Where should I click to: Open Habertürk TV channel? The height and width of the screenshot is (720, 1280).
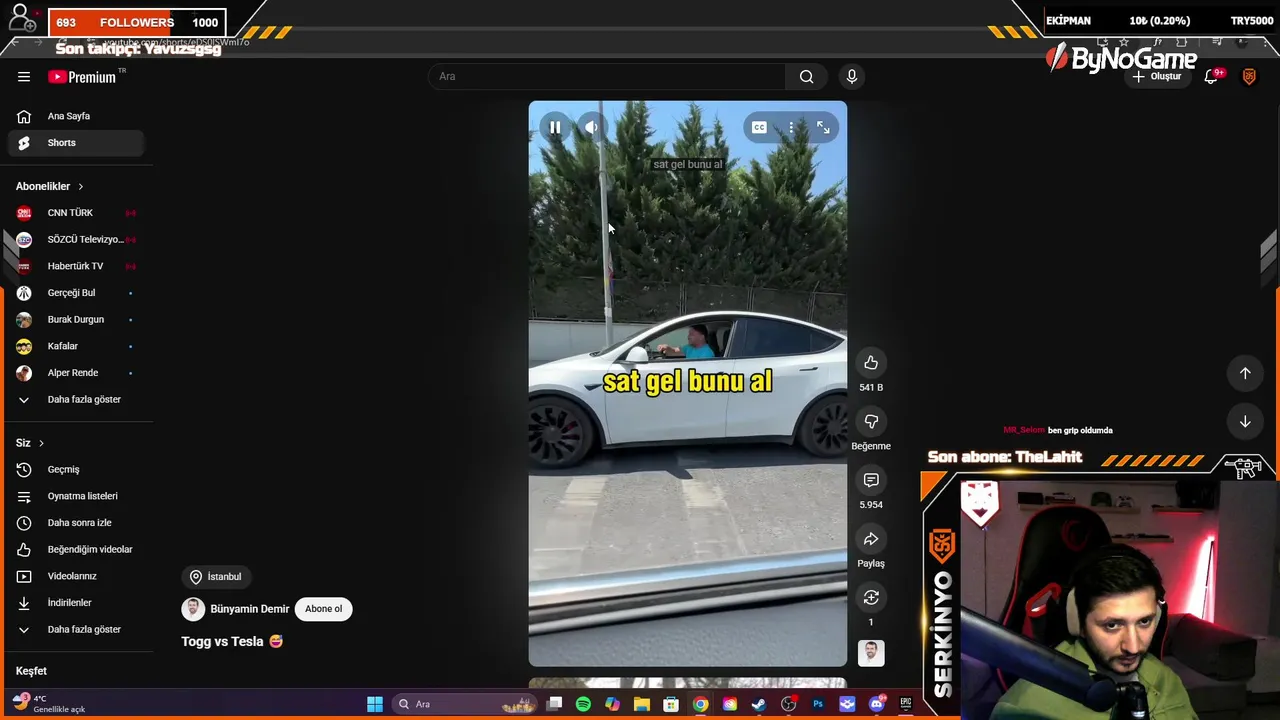(x=76, y=266)
